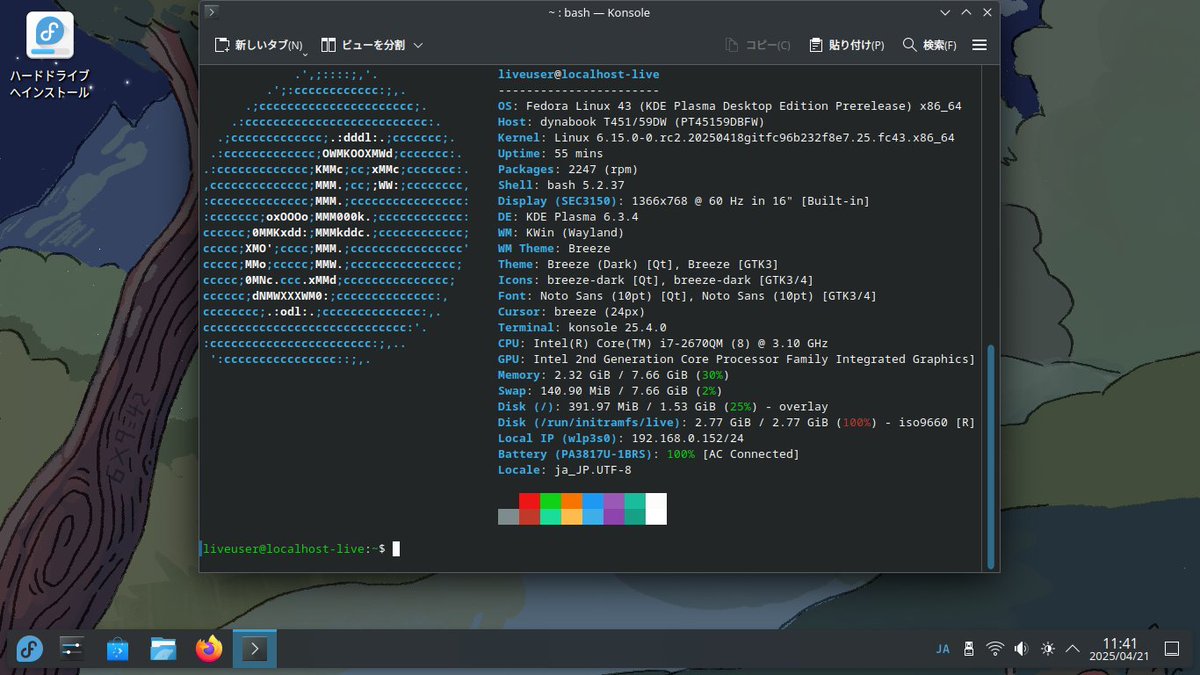Click the Konsole terminal scrollbar

pyautogui.click(x=992, y=455)
